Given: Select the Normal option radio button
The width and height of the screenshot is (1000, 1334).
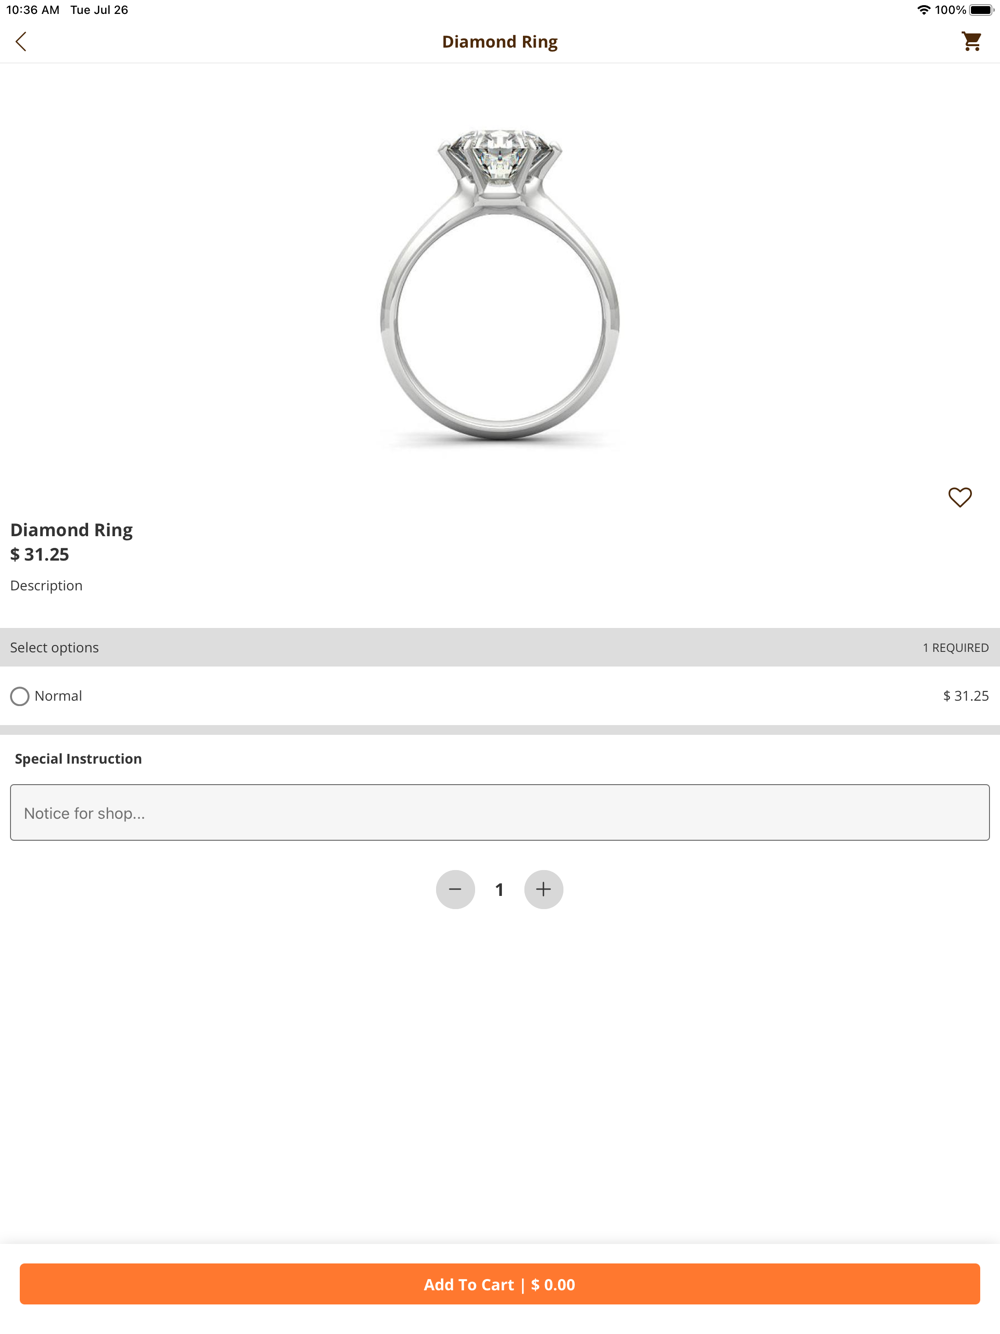Looking at the screenshot, I should 20,696.
